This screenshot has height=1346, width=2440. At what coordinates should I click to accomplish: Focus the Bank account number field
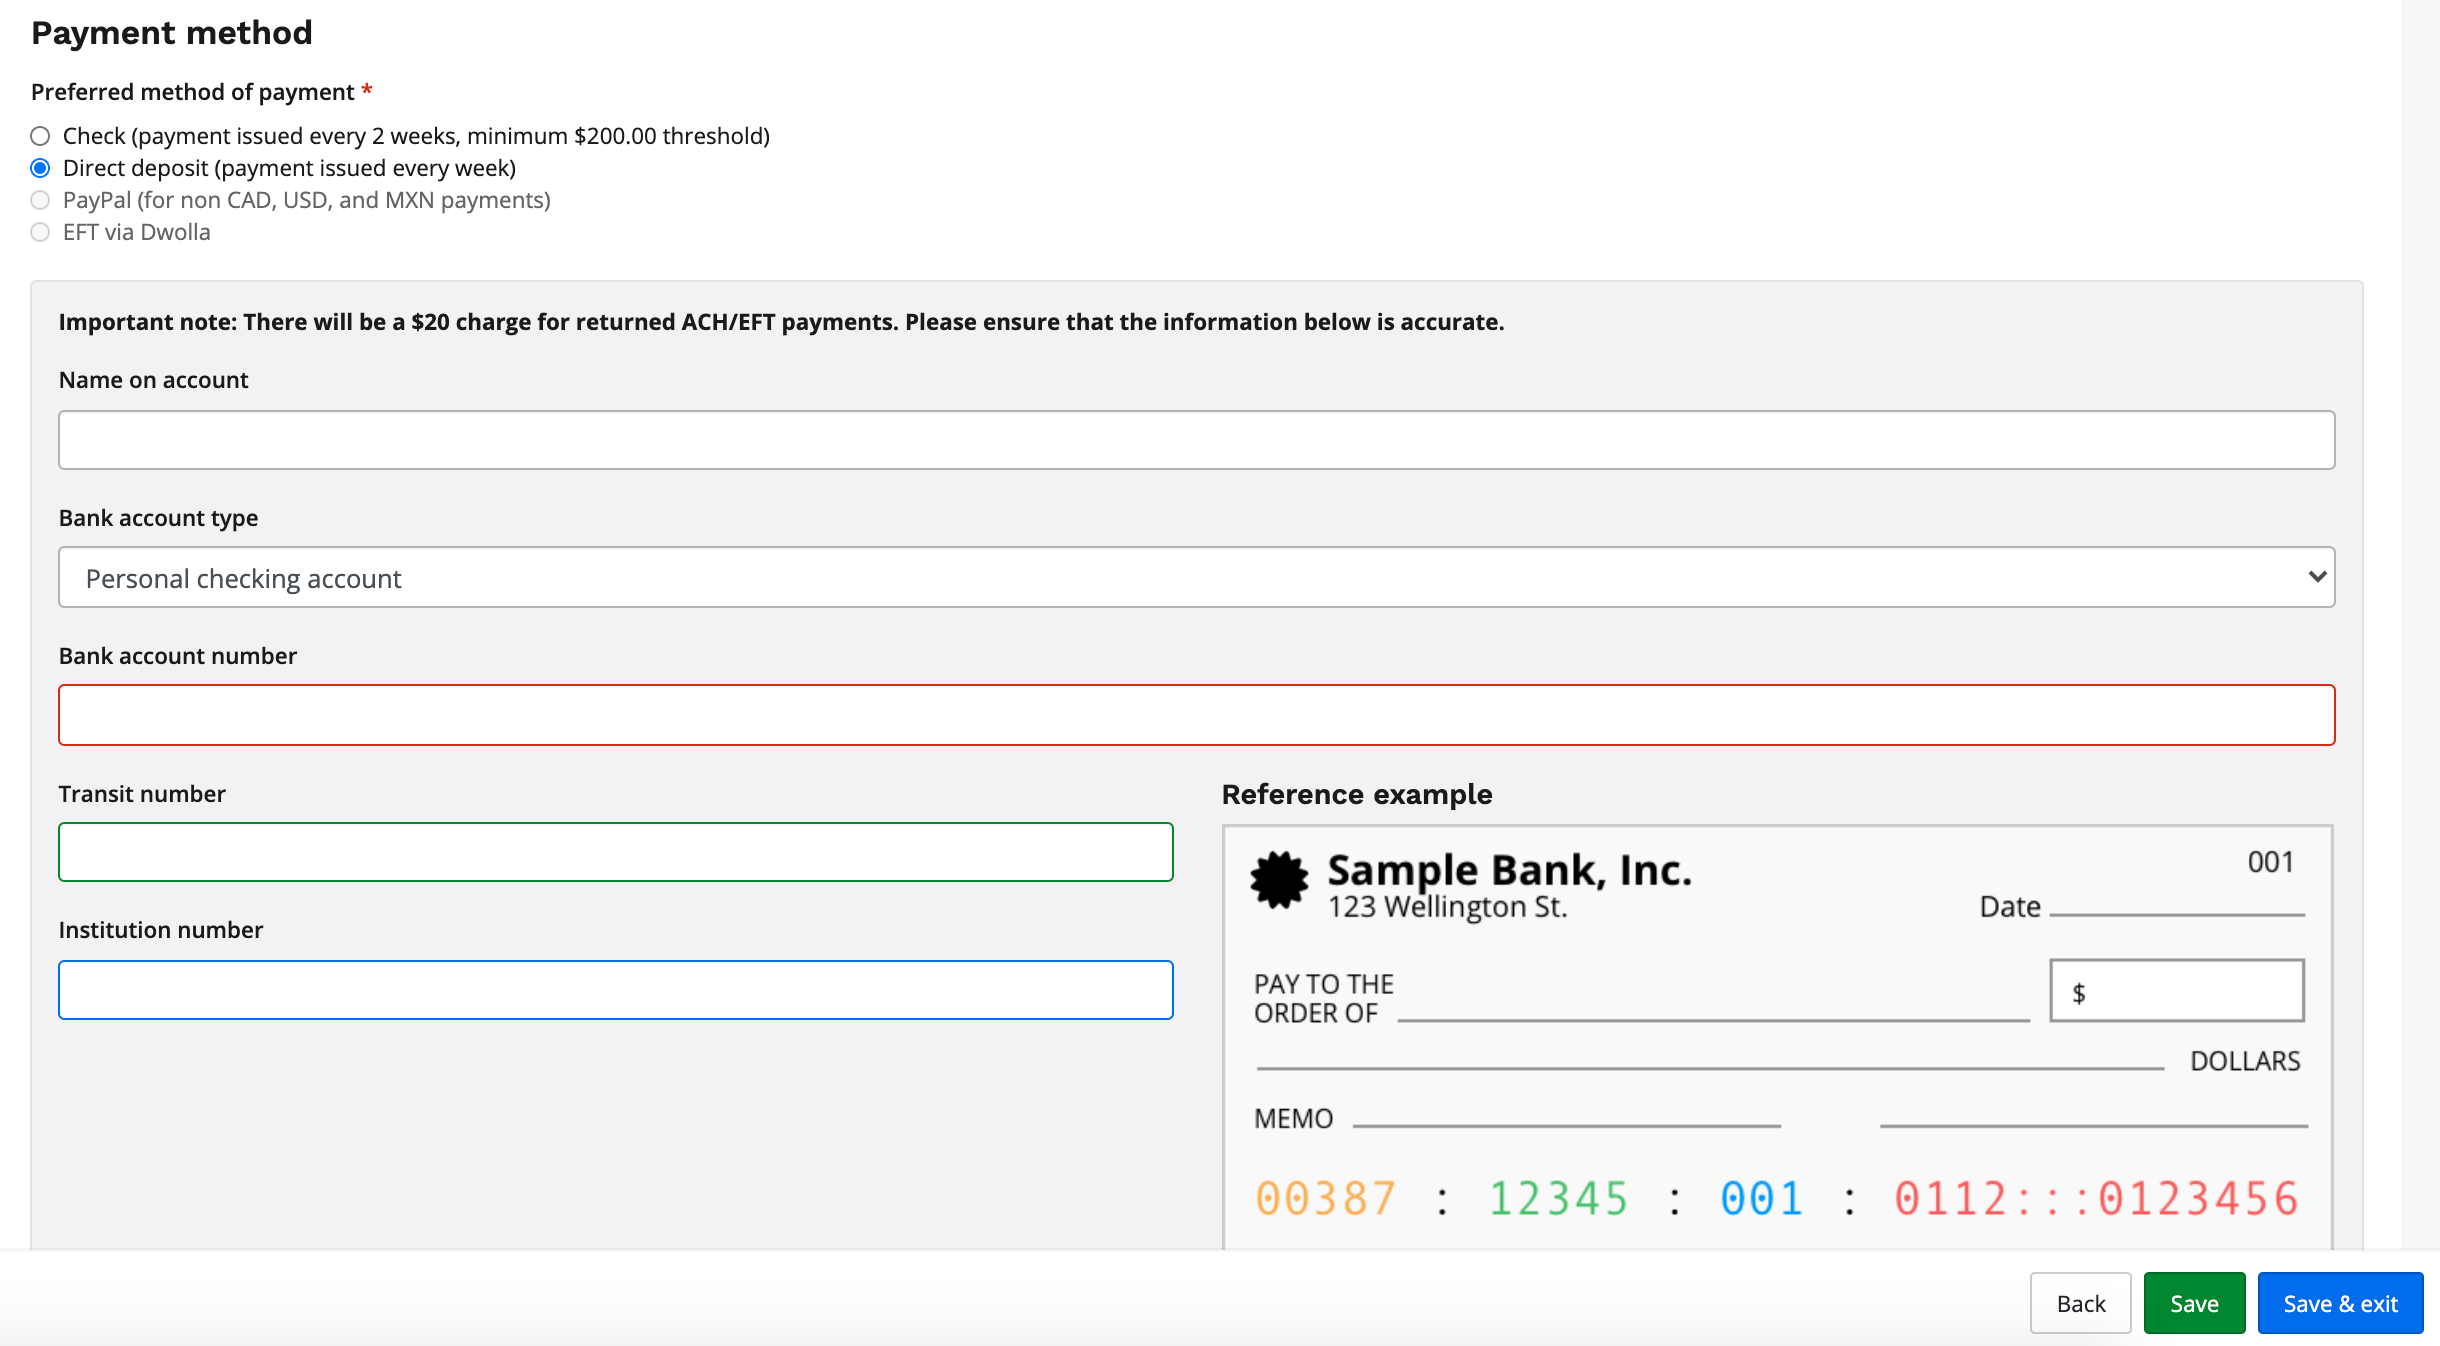click(1196, 715)
